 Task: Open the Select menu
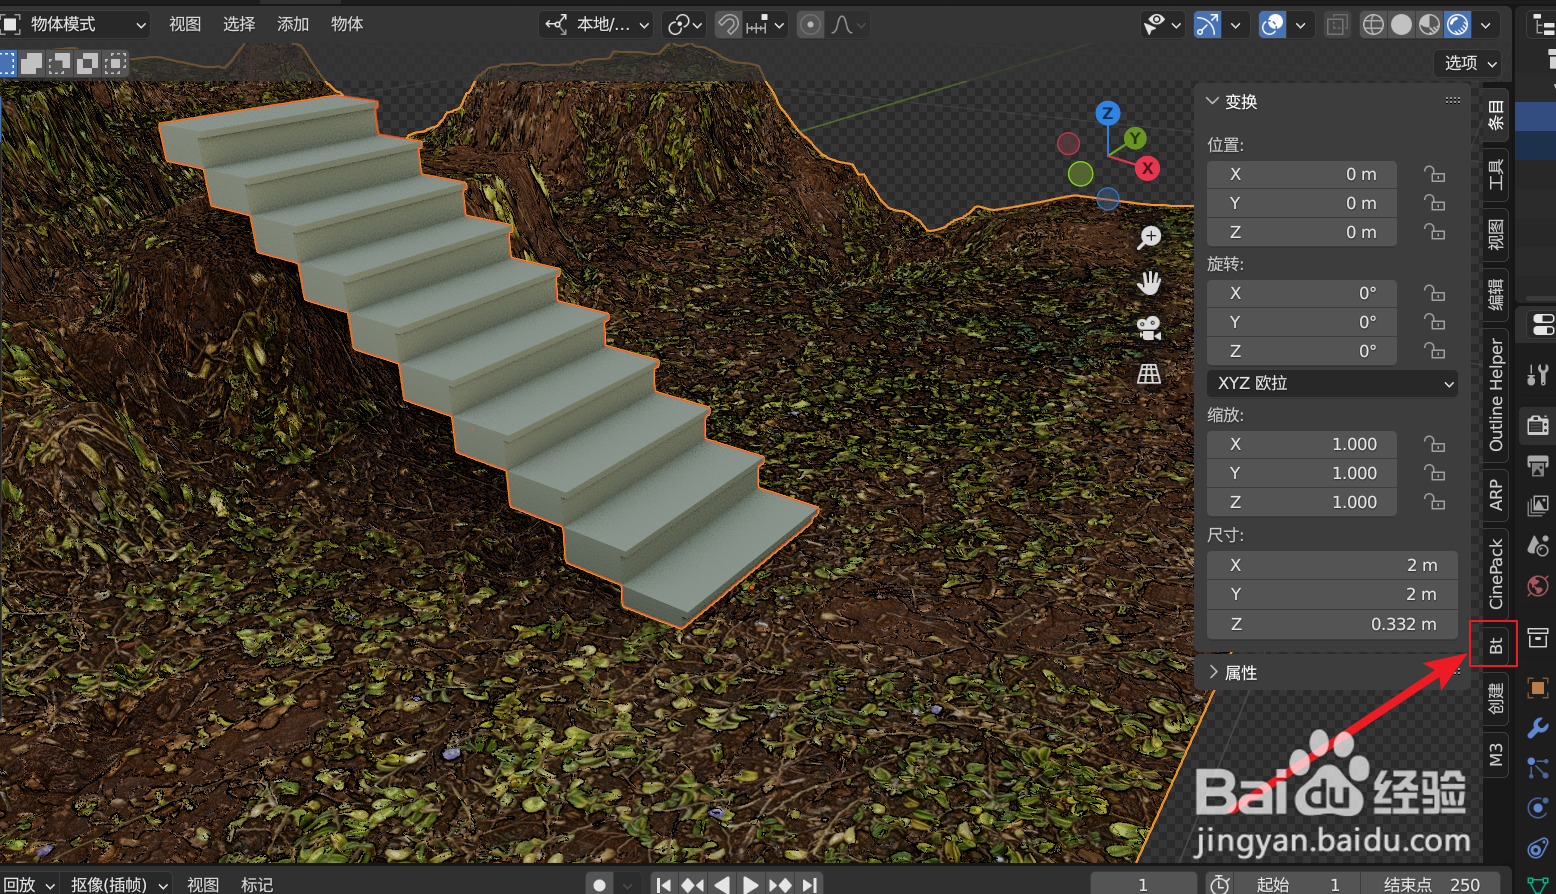click(x=239, y=24)
